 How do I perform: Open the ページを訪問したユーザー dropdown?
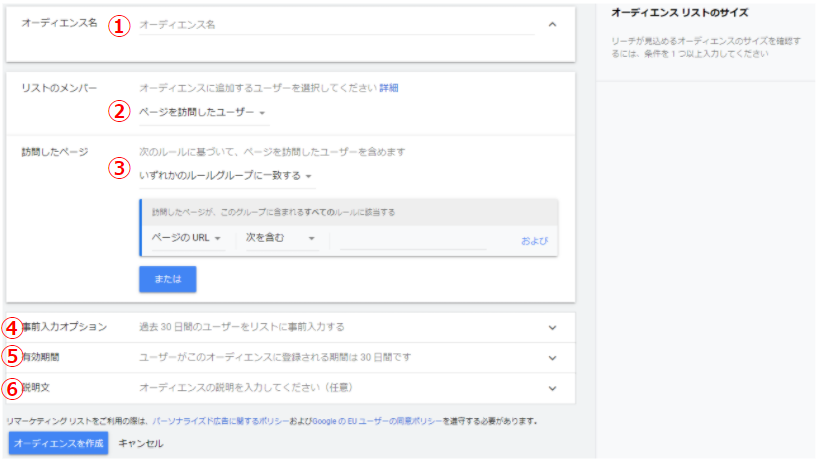click(x=203, y=112)
